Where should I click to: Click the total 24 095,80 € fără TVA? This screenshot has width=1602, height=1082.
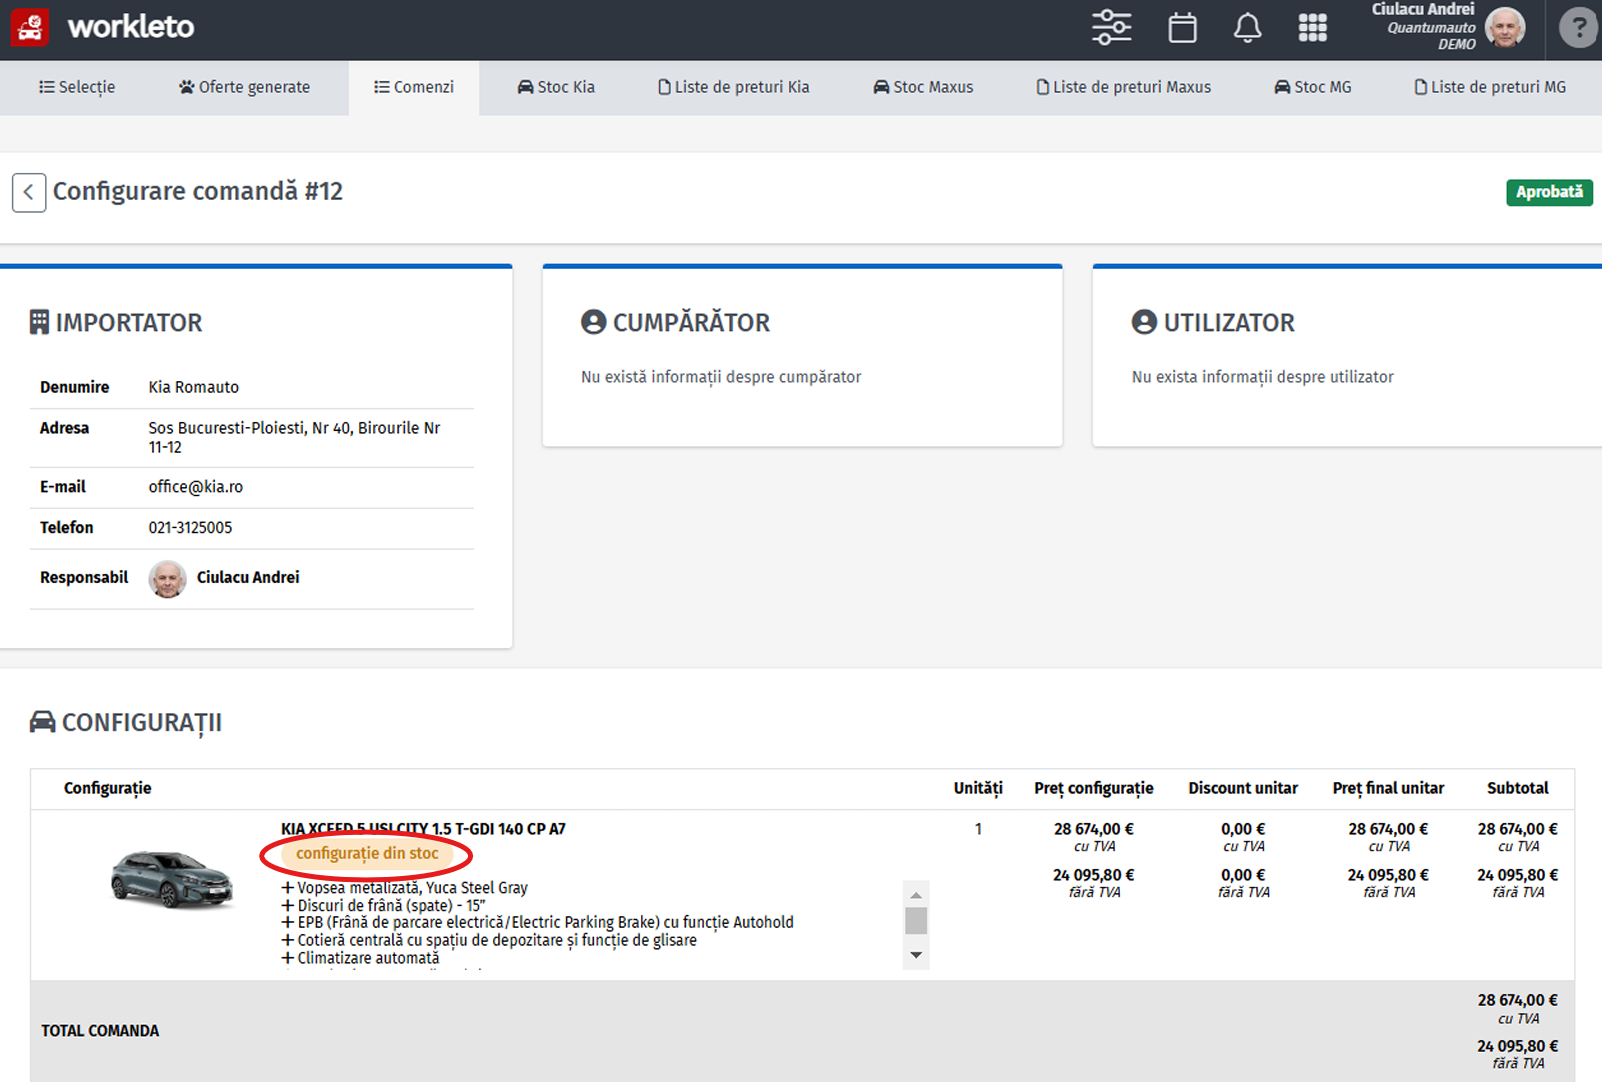[x=1518, y=1054]
